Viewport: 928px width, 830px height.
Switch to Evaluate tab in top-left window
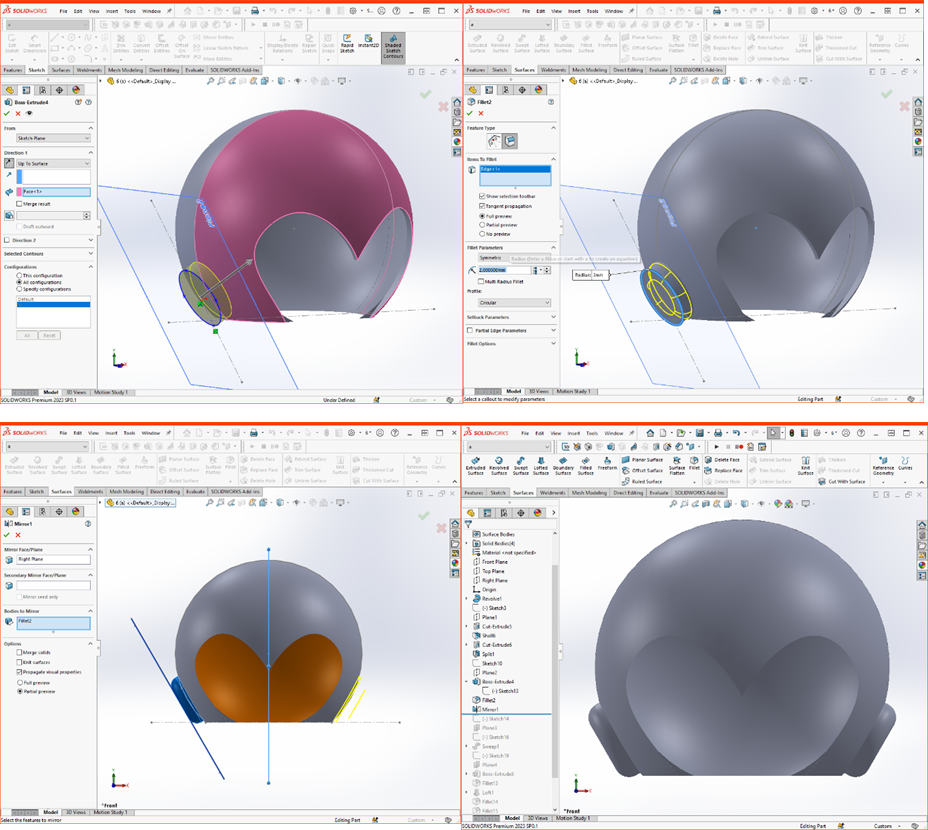point(194,71)
